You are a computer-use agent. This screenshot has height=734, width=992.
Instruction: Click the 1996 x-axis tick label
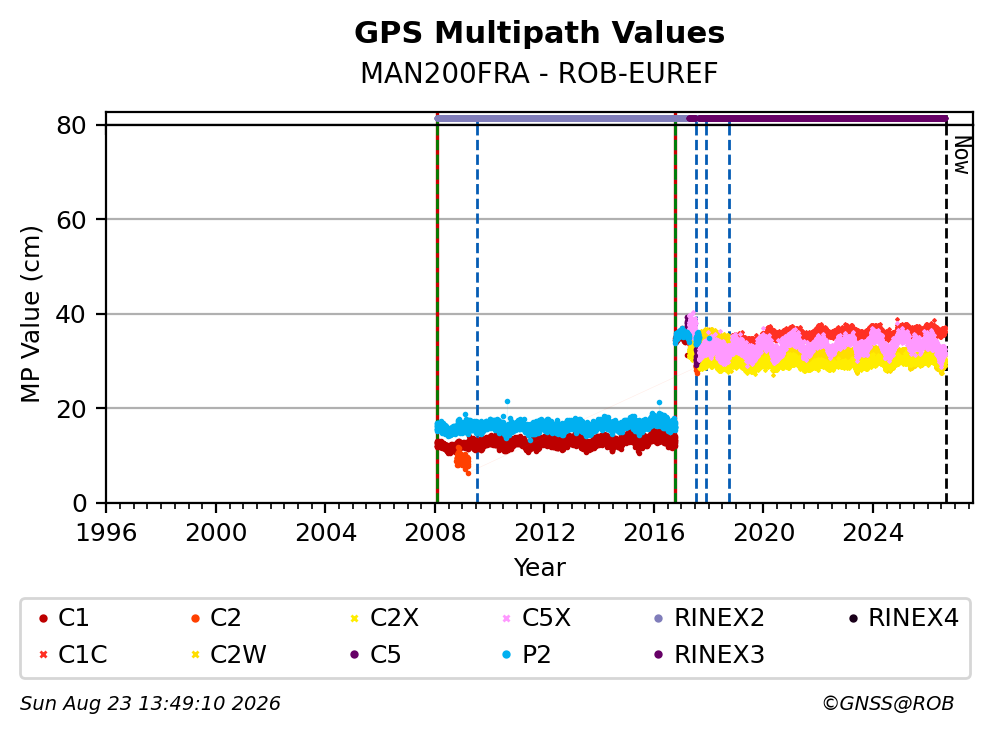coord(106,533)
